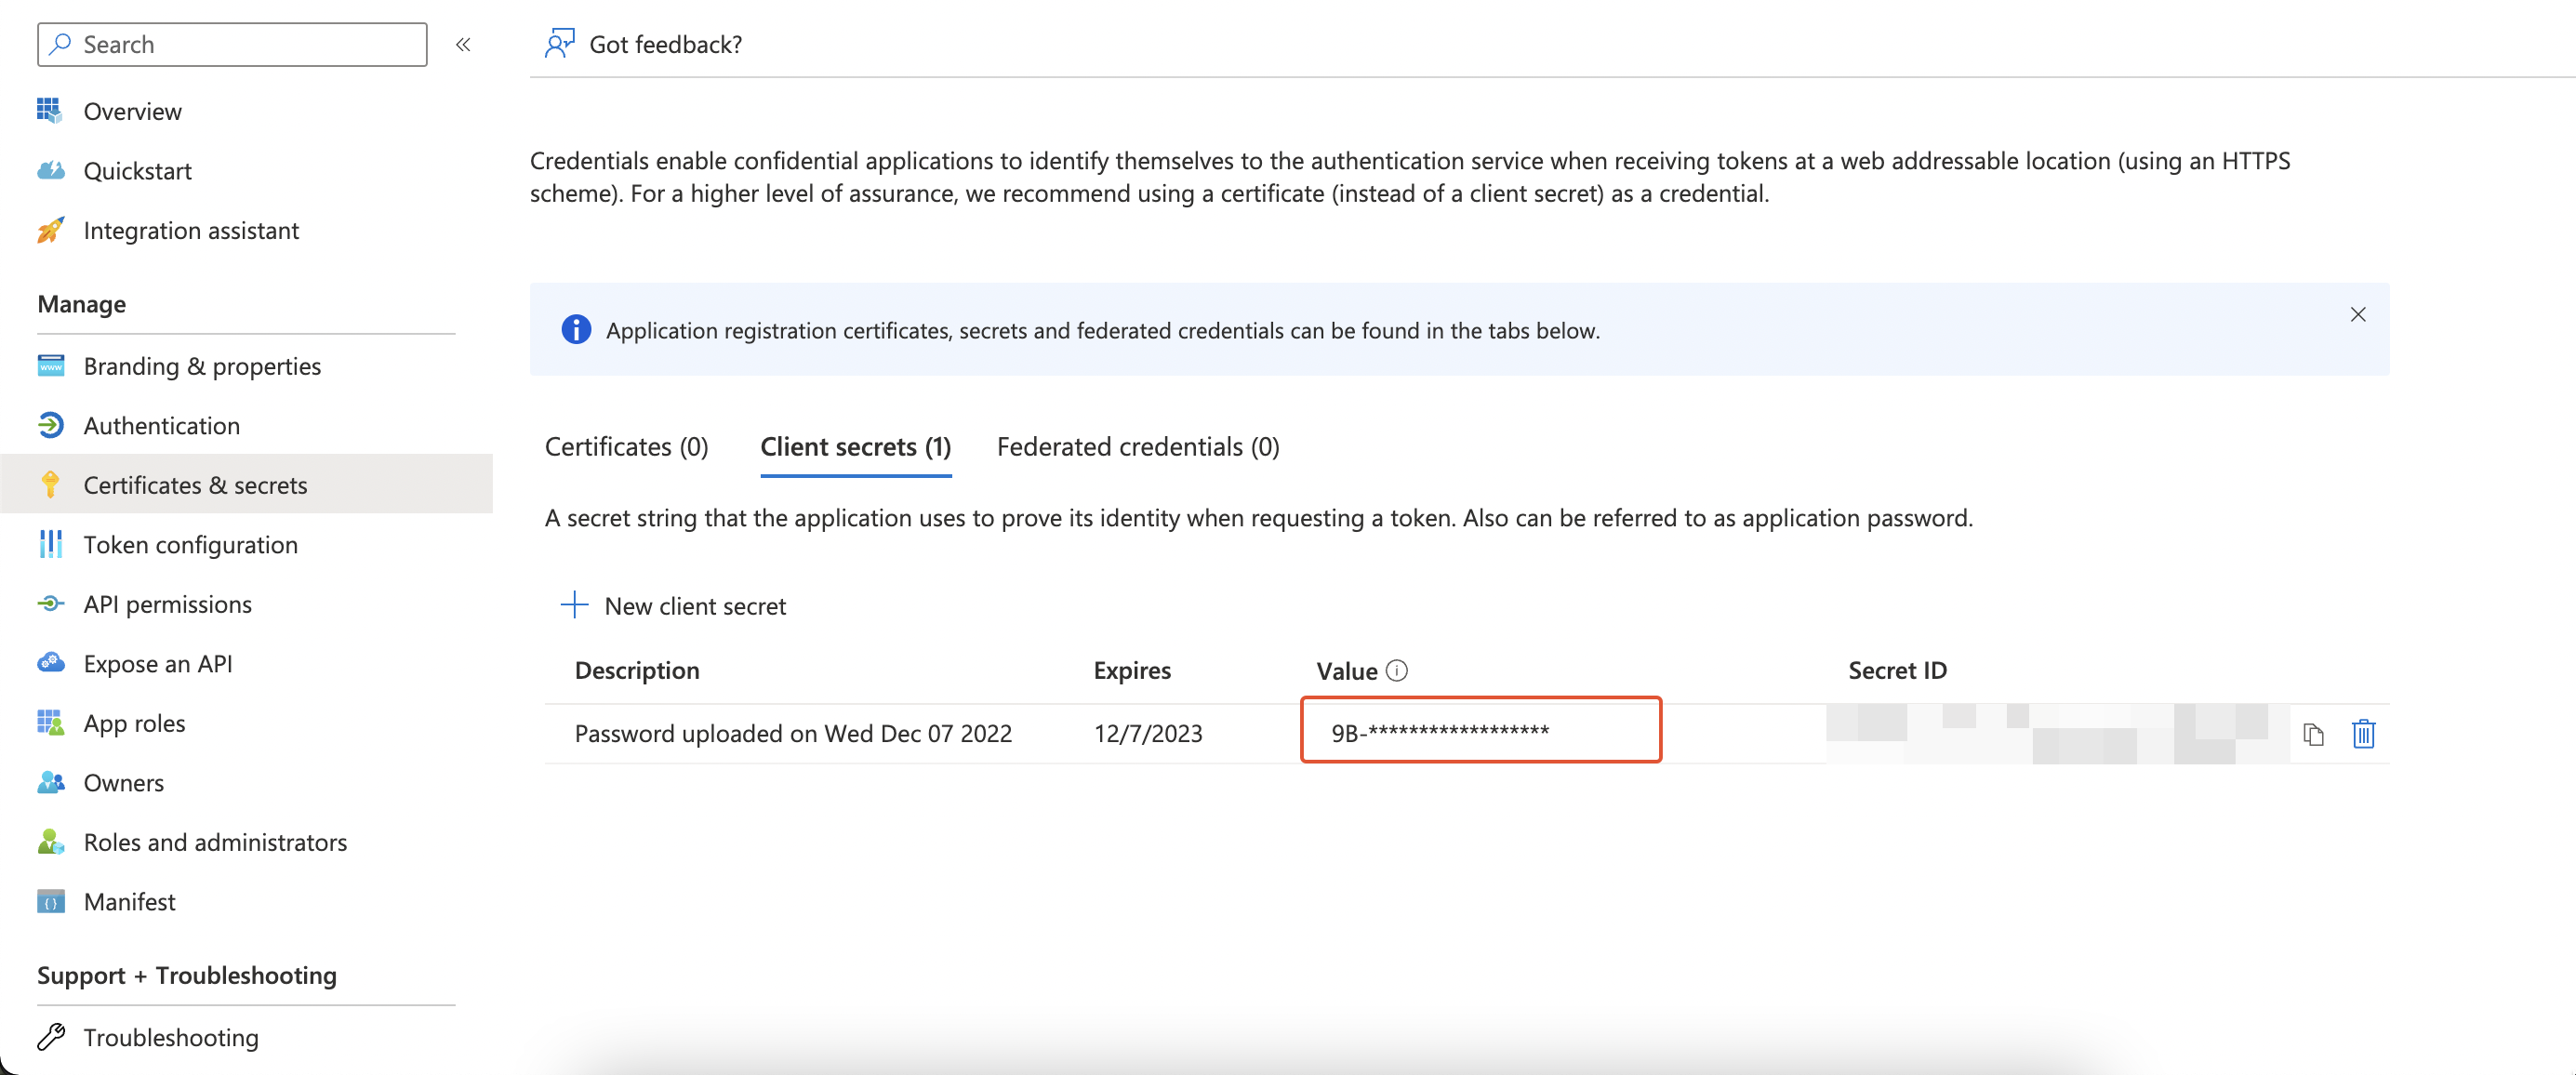
Task: Select Overview in the sidebar
Action: point(132,111)
